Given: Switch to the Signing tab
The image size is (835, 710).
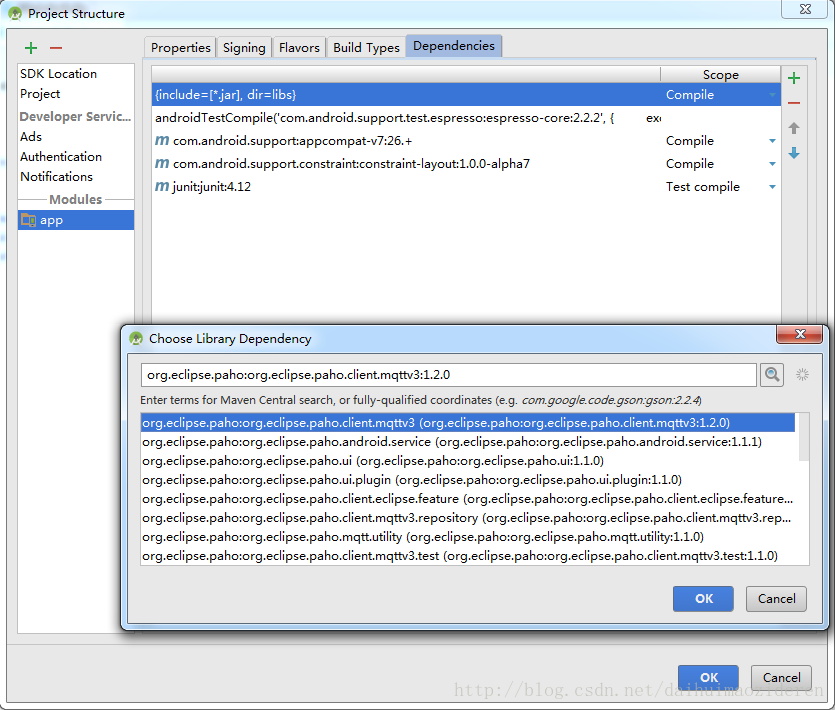Looking at the screenshot, I should point(244,47).
